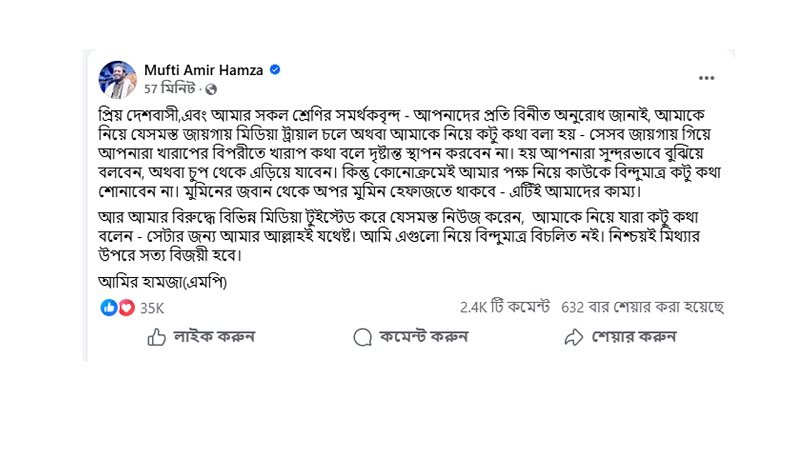Click the second paragraph beginning "আর আমার বিরুদ্ধে"
Image resolution: width=800 pixels, height=450 pixels.
click(x=400, y=235)
